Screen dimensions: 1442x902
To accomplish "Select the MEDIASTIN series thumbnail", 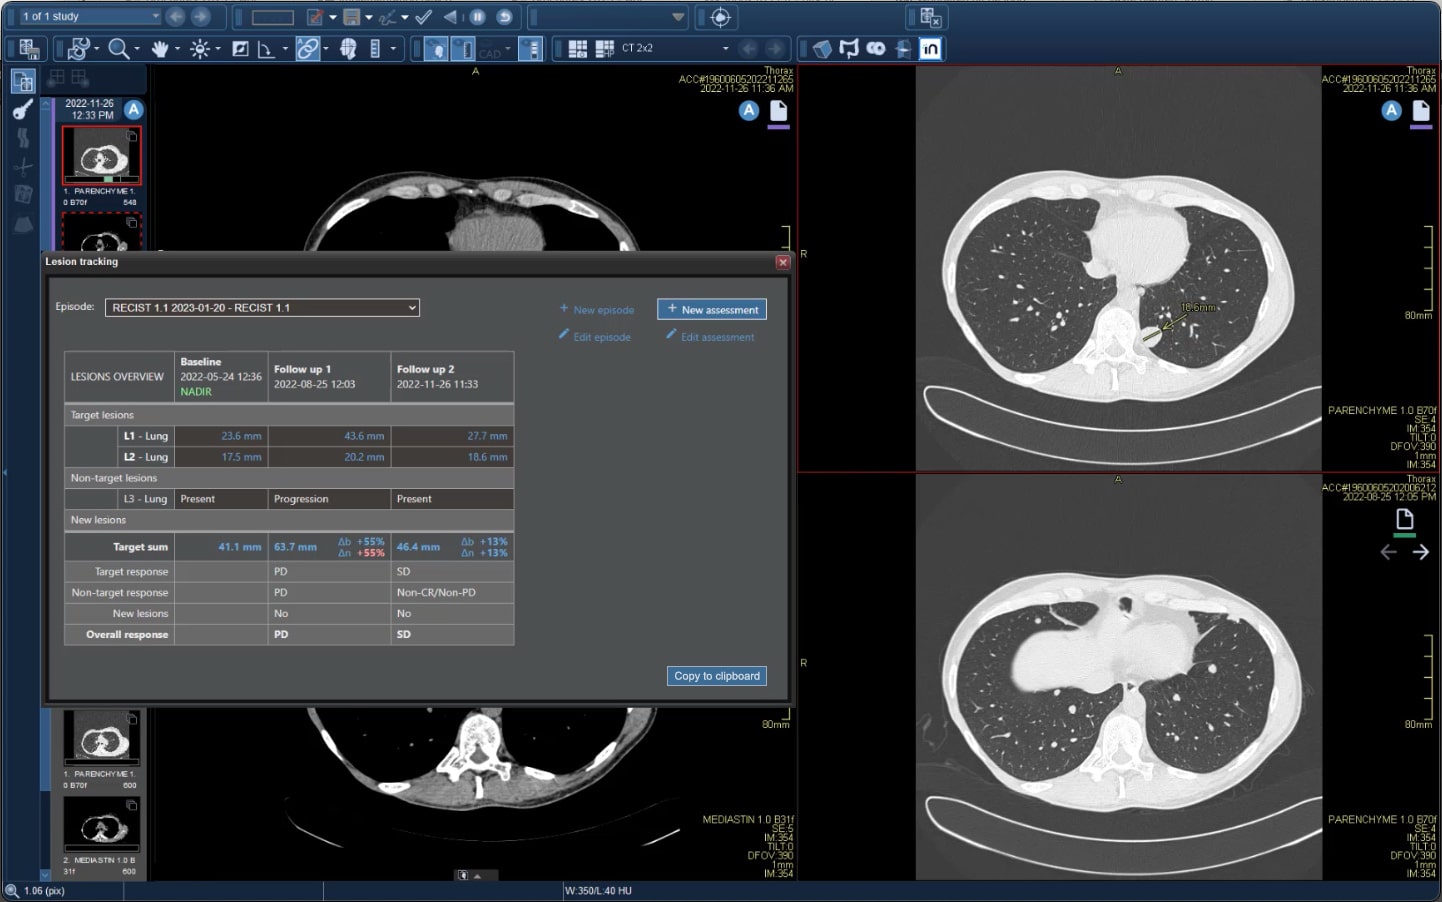I will pyautogui.click(x=101, y=826).
